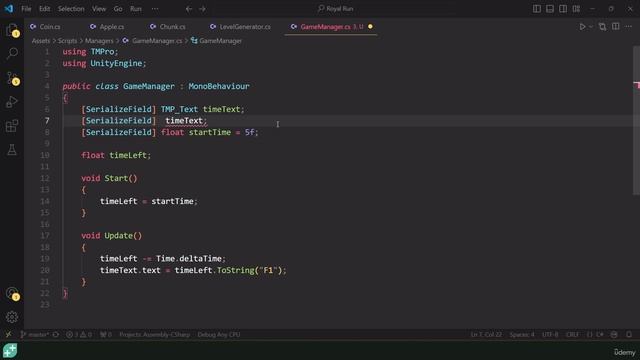Viewport: 640px width, 360px height.
Task: Click the Copilot status icon
Action: (614, 334)
